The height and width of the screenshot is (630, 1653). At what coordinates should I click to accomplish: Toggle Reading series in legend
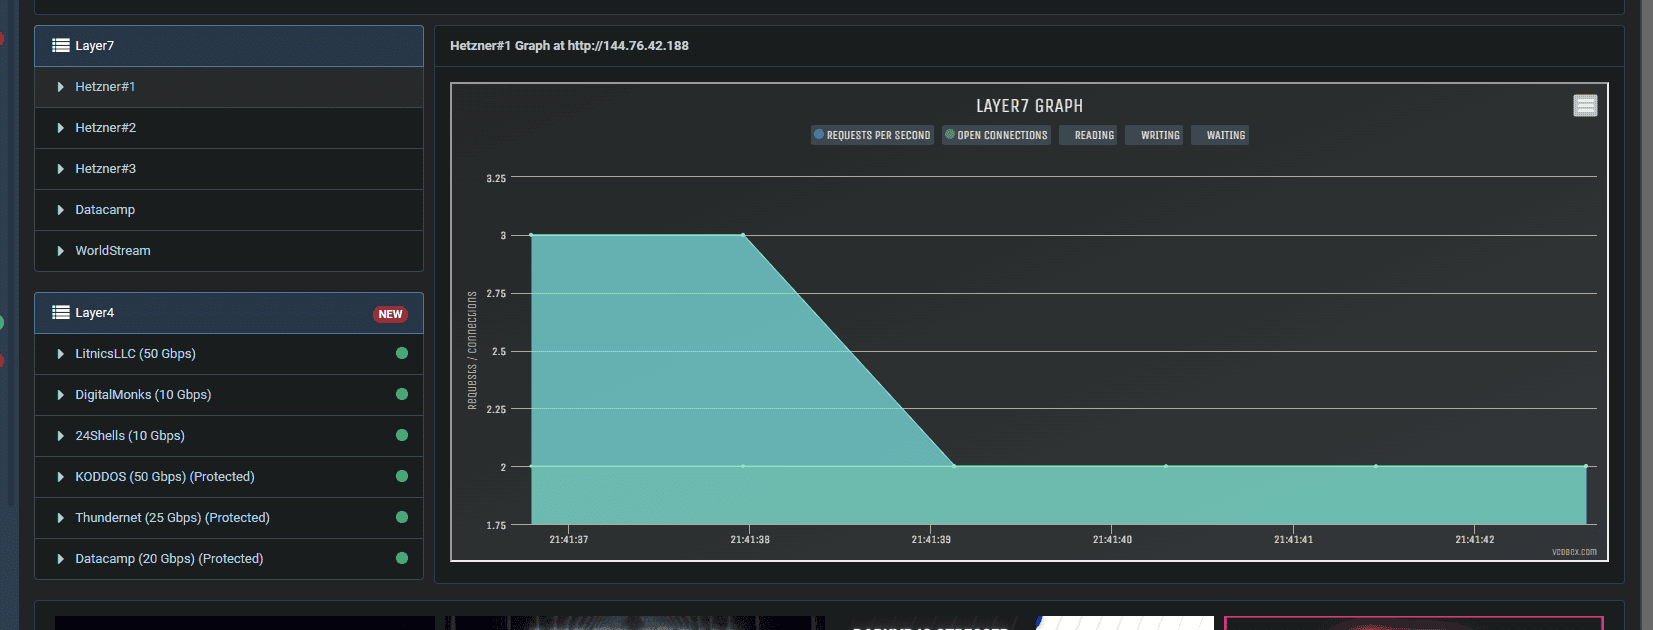pyautogui.click(x=1088, y=135)
